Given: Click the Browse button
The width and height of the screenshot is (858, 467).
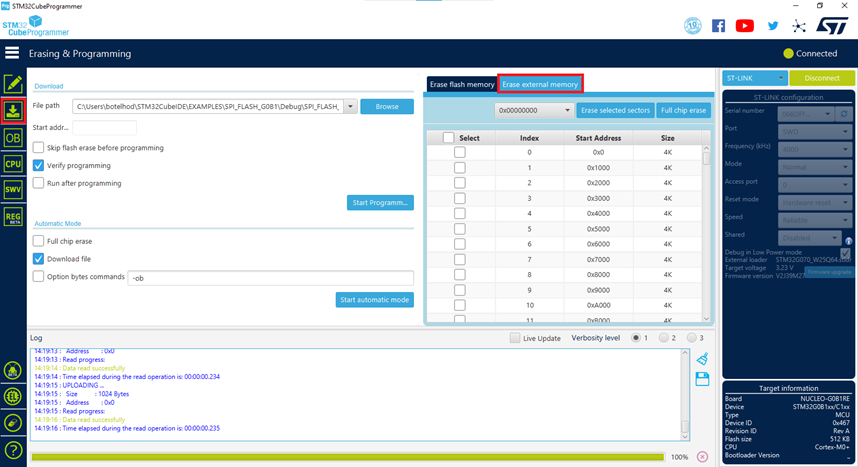Looking at the screenshot, I should (x=387, y=106).
